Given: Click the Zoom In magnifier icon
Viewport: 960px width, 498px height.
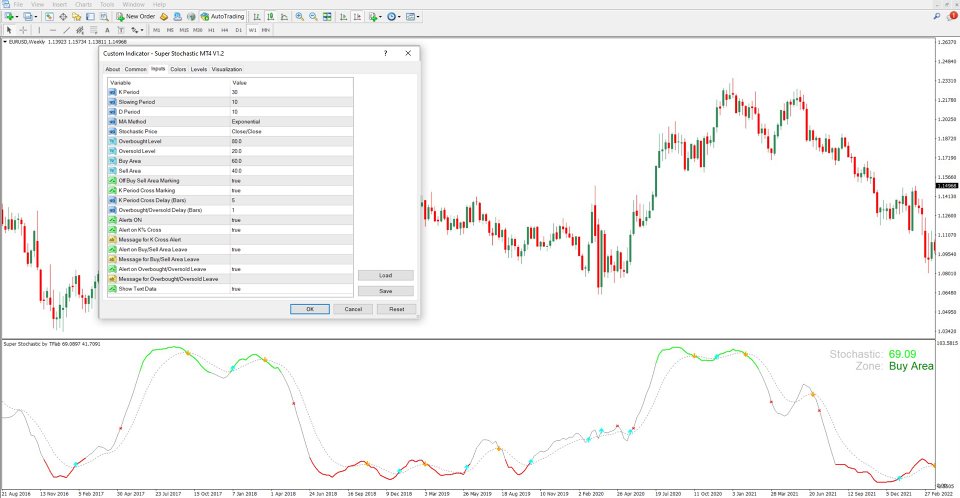Looking at the screenshot, I should [x=300, y=17].
